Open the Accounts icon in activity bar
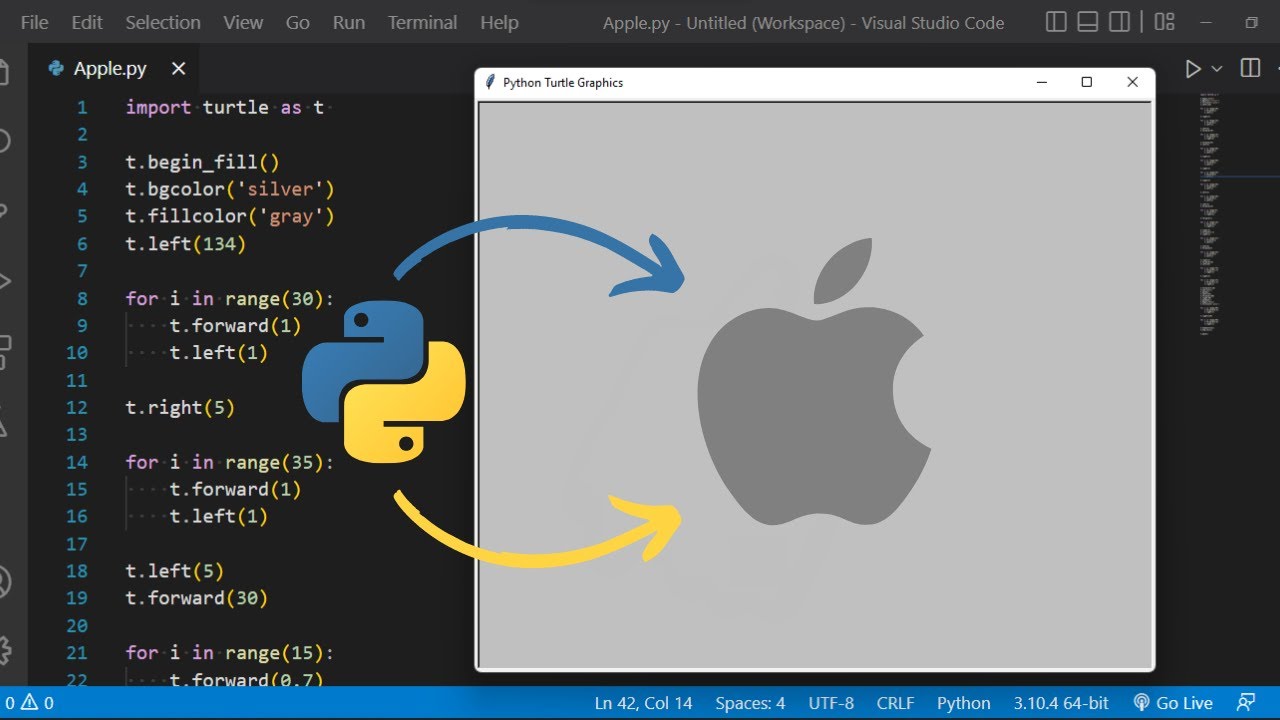Viewport: 1280px width, 720px height. [x=4, y=581]
